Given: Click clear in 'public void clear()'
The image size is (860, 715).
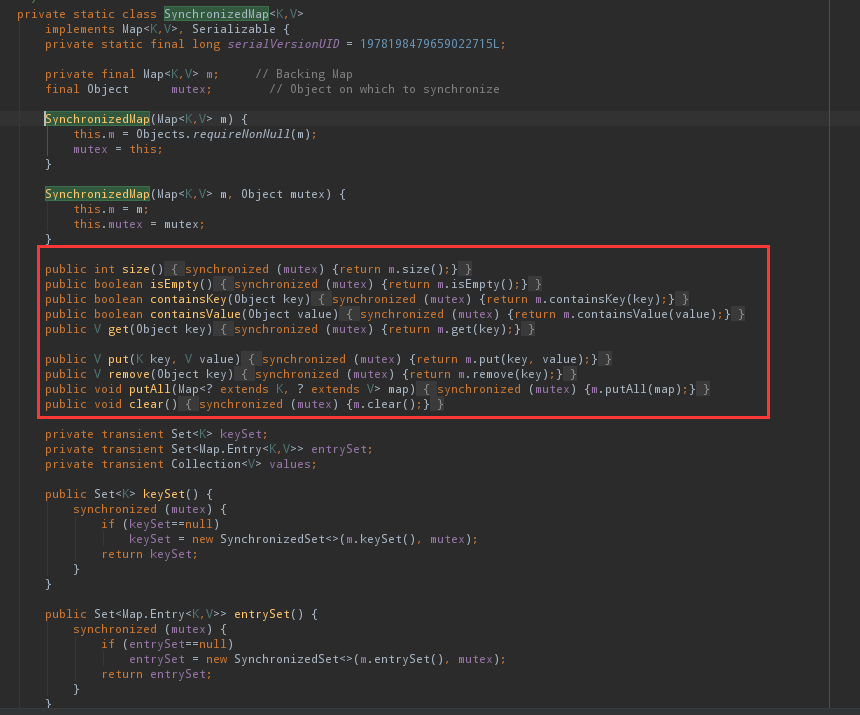Looking at the screenshot, I should pos(146,404).
